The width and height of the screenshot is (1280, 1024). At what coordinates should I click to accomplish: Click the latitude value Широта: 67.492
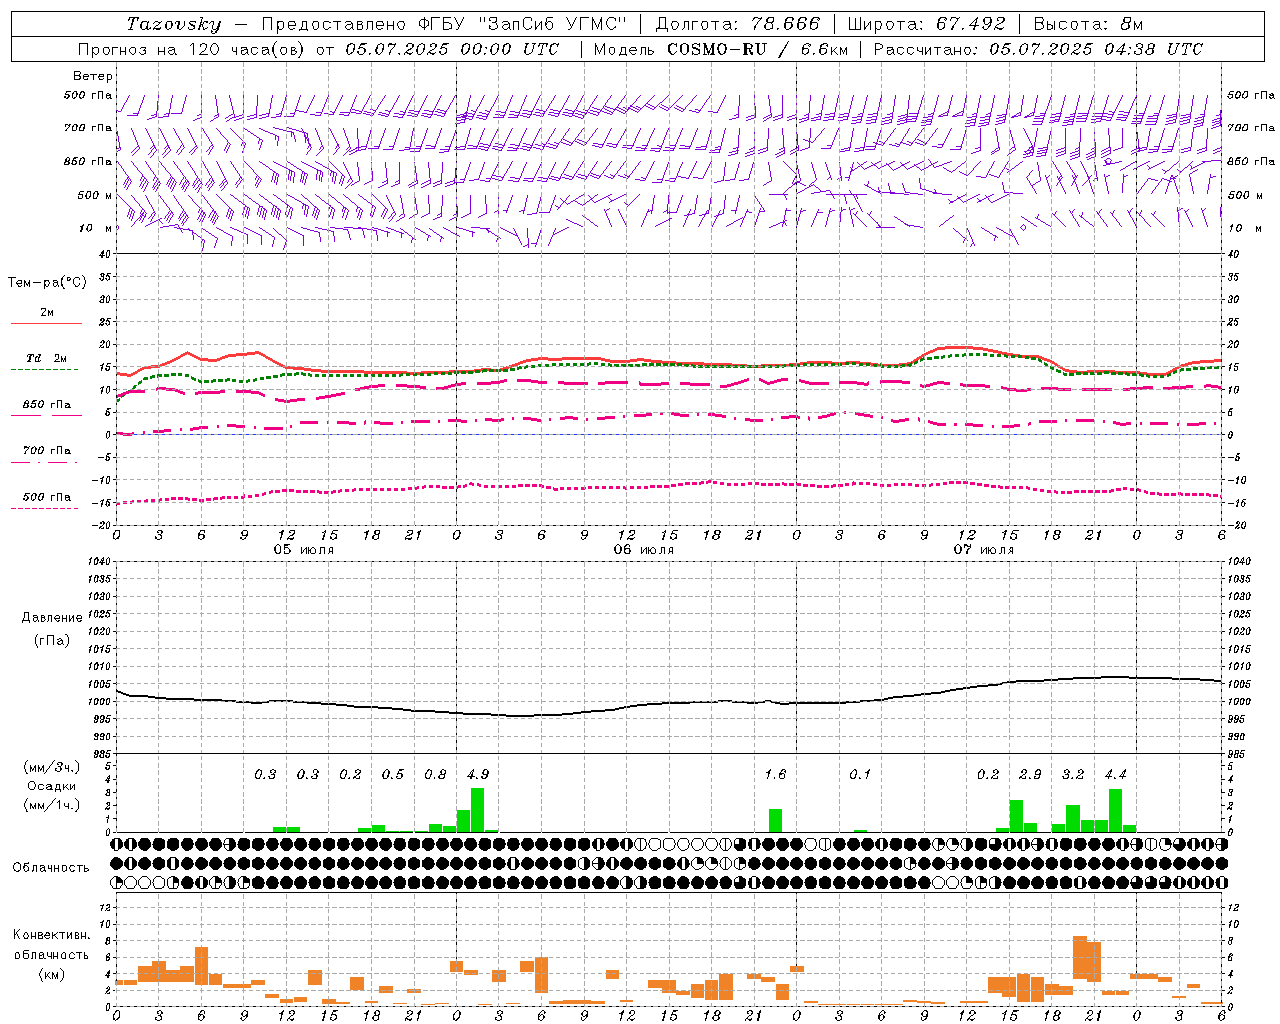coord(926,24)
